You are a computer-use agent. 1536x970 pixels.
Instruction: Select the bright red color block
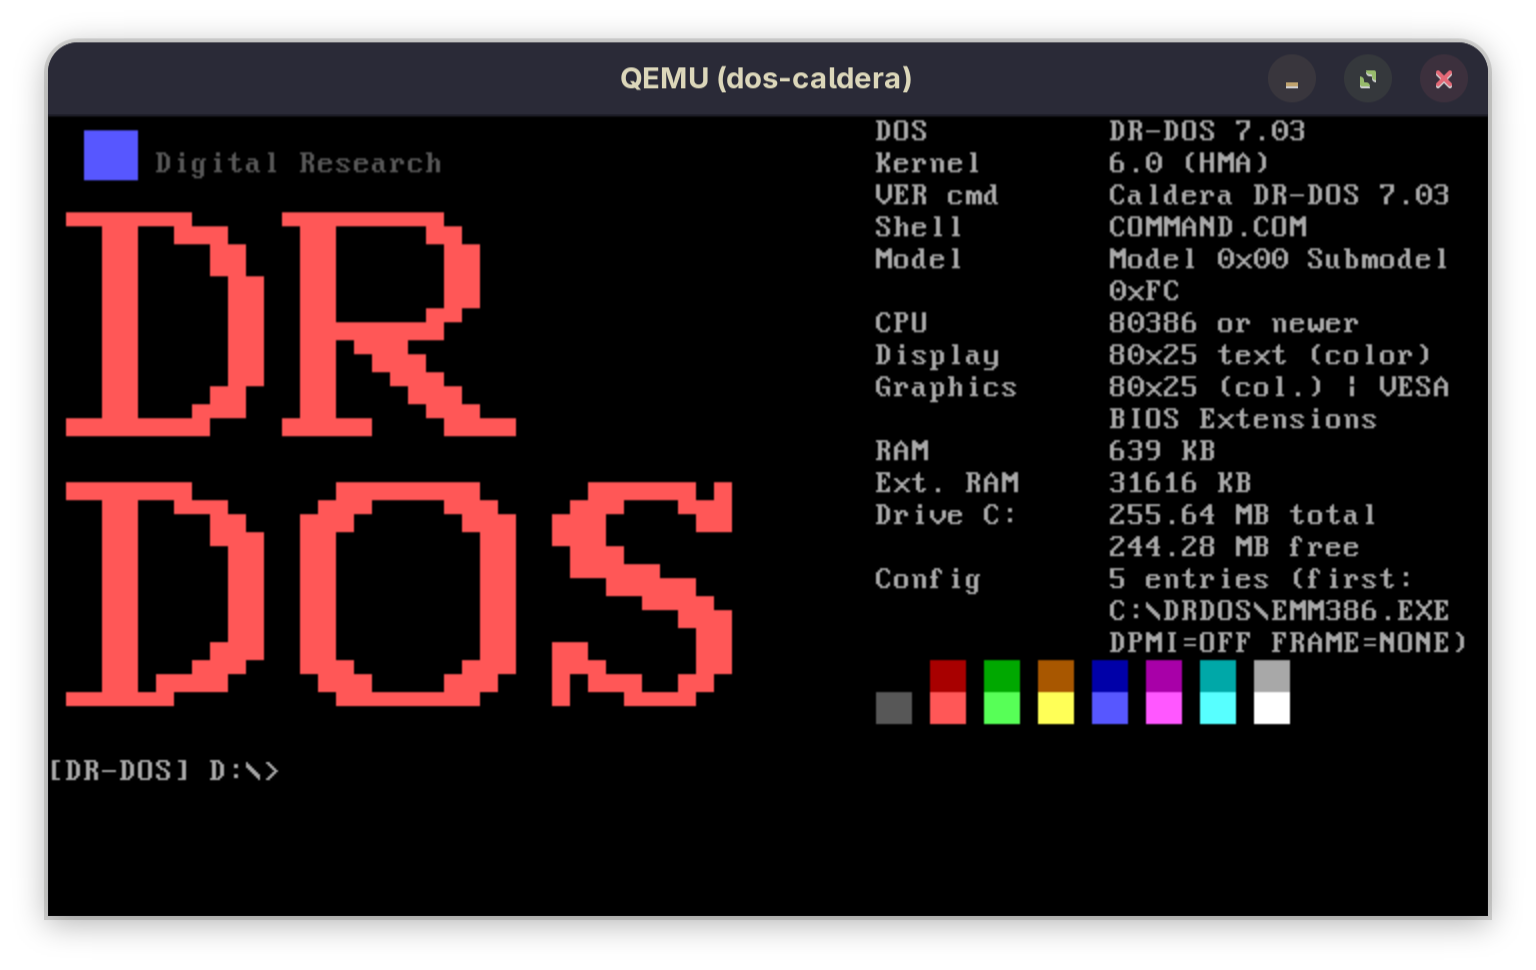(x=947, y=708)
